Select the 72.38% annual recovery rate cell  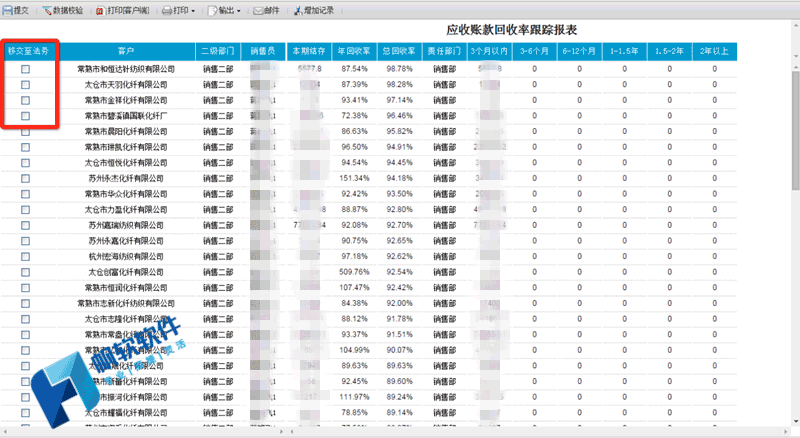coord(354,116)
